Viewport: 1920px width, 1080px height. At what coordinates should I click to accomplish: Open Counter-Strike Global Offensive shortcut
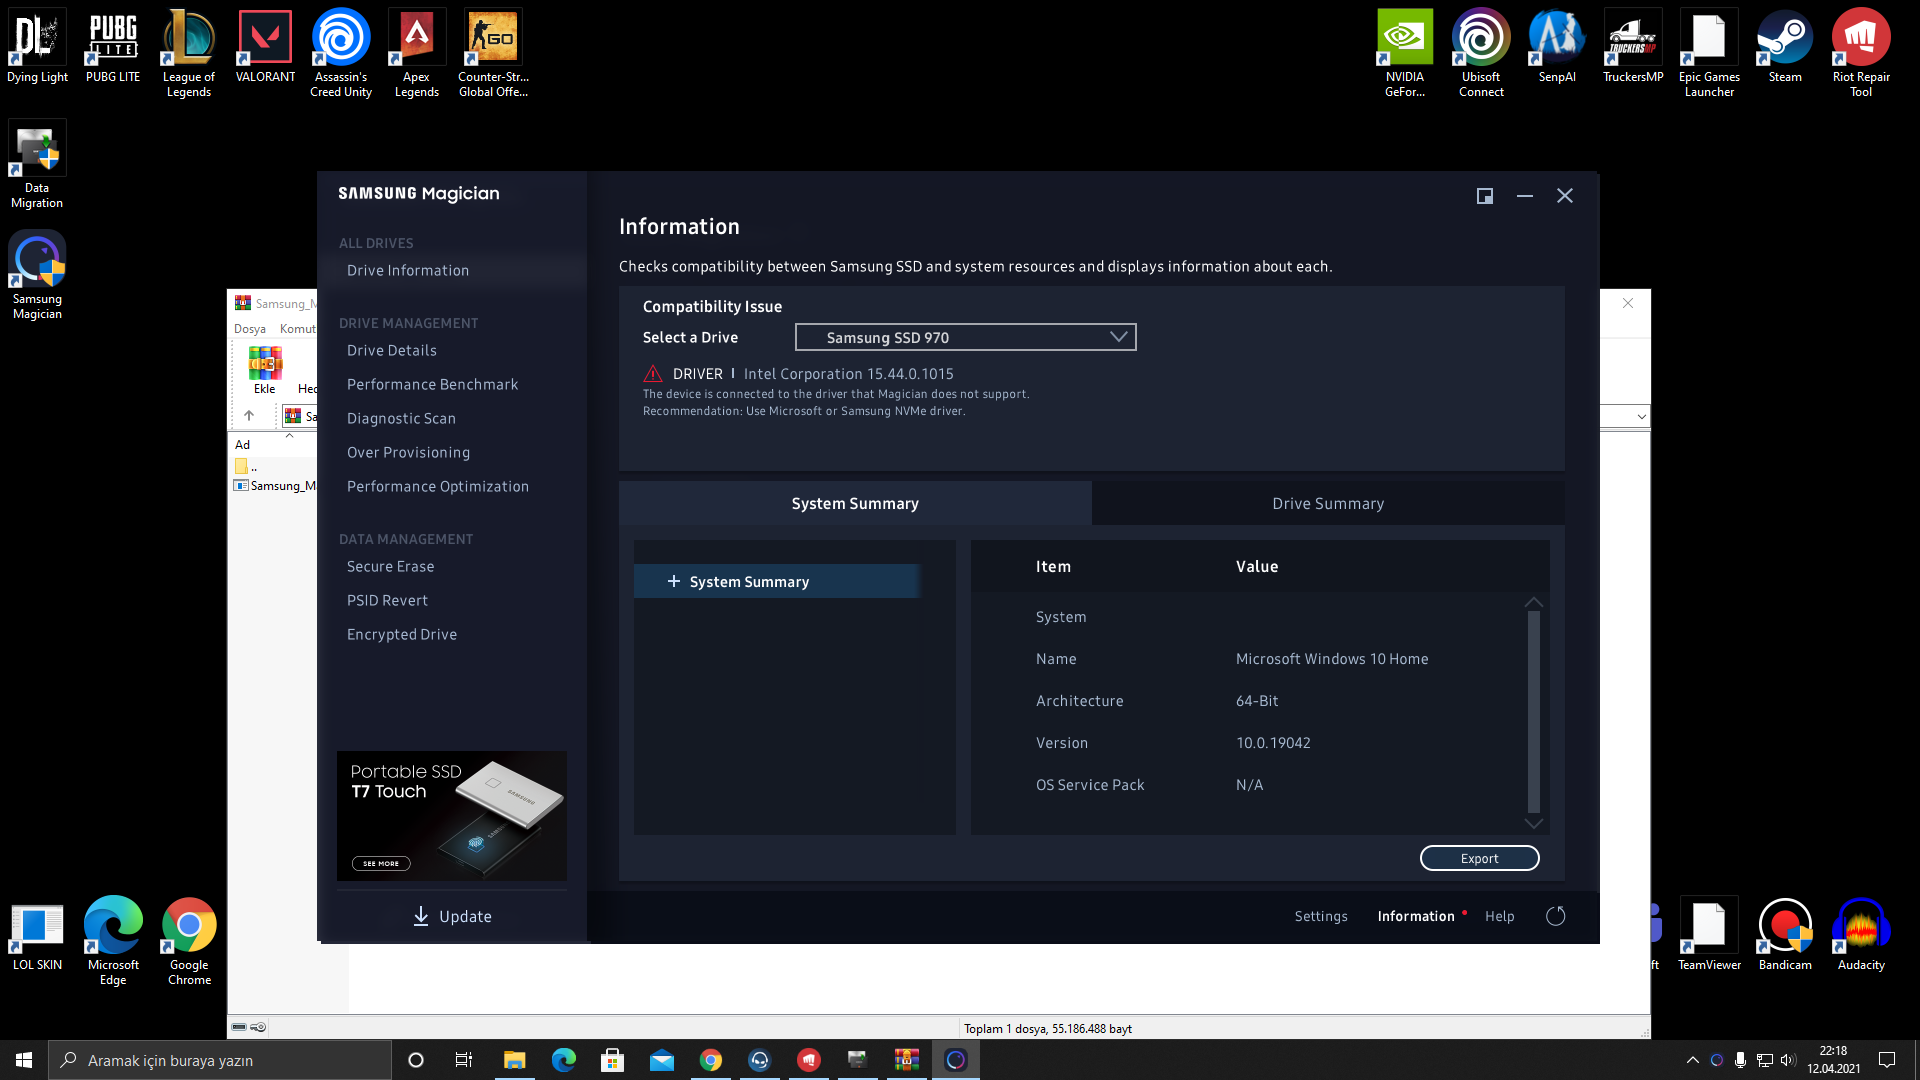[493, 54]
